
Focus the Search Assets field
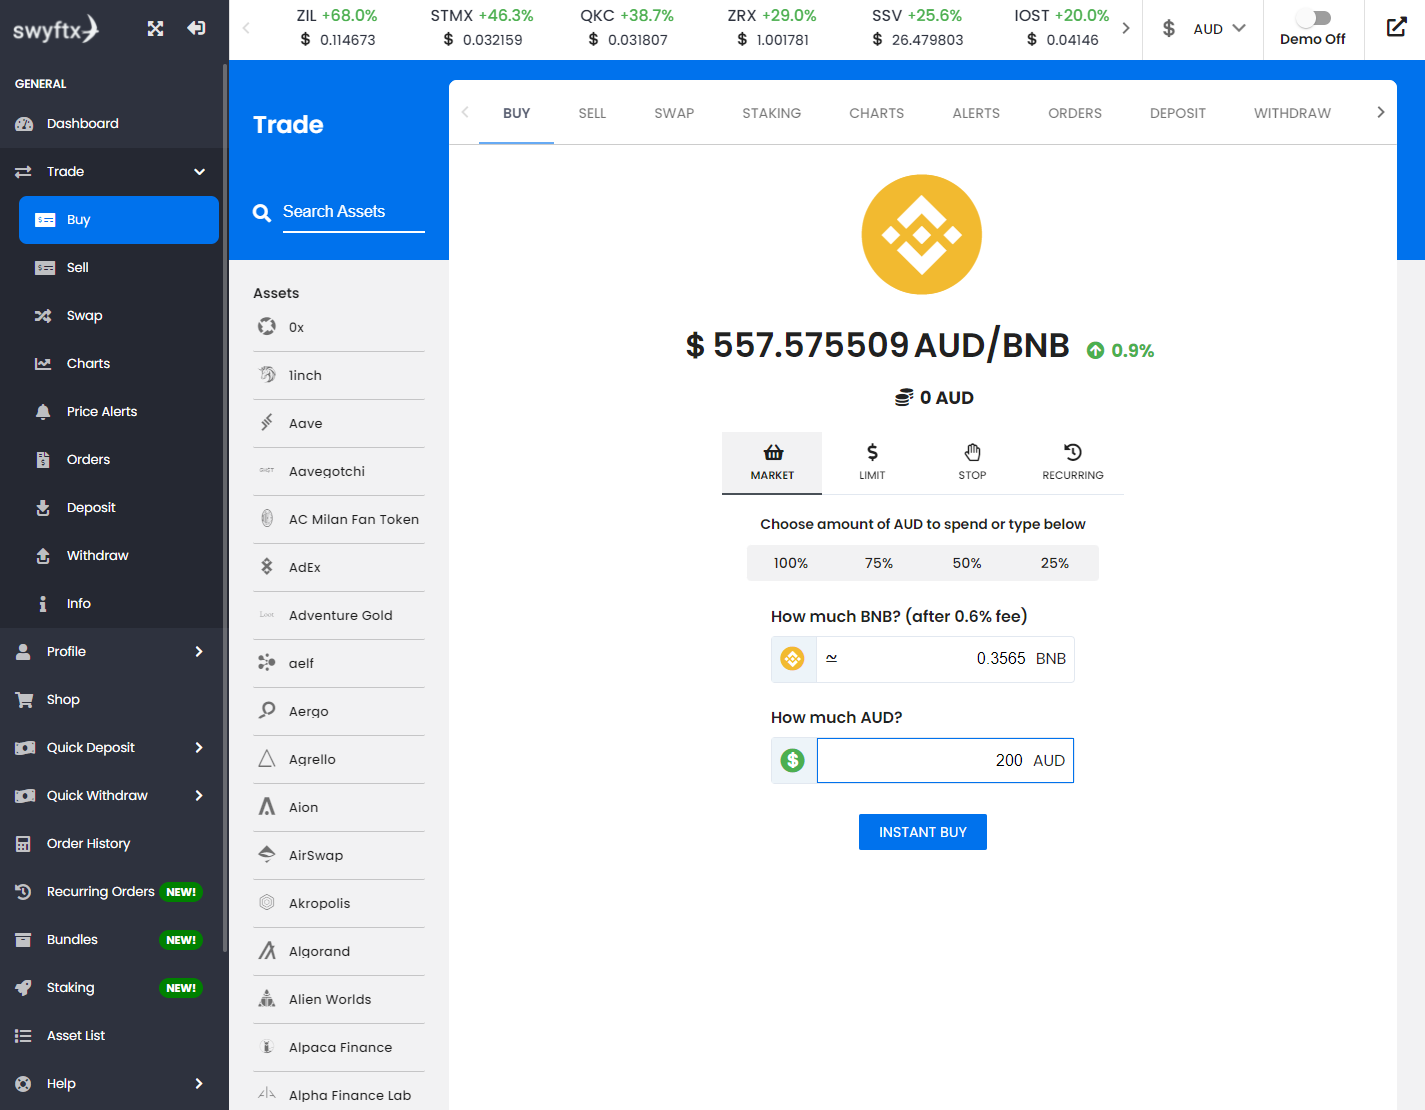click(353, 212)
